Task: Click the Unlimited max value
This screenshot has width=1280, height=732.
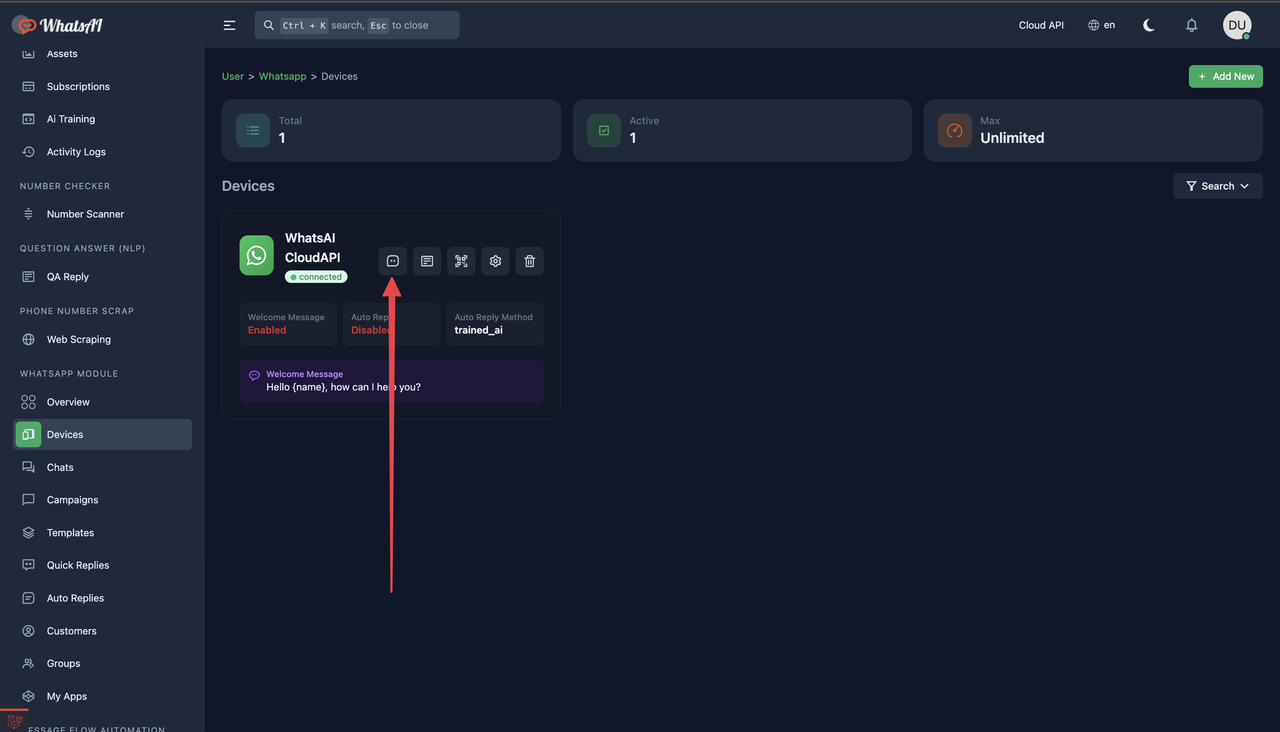Action: [x=1012, y=138]
